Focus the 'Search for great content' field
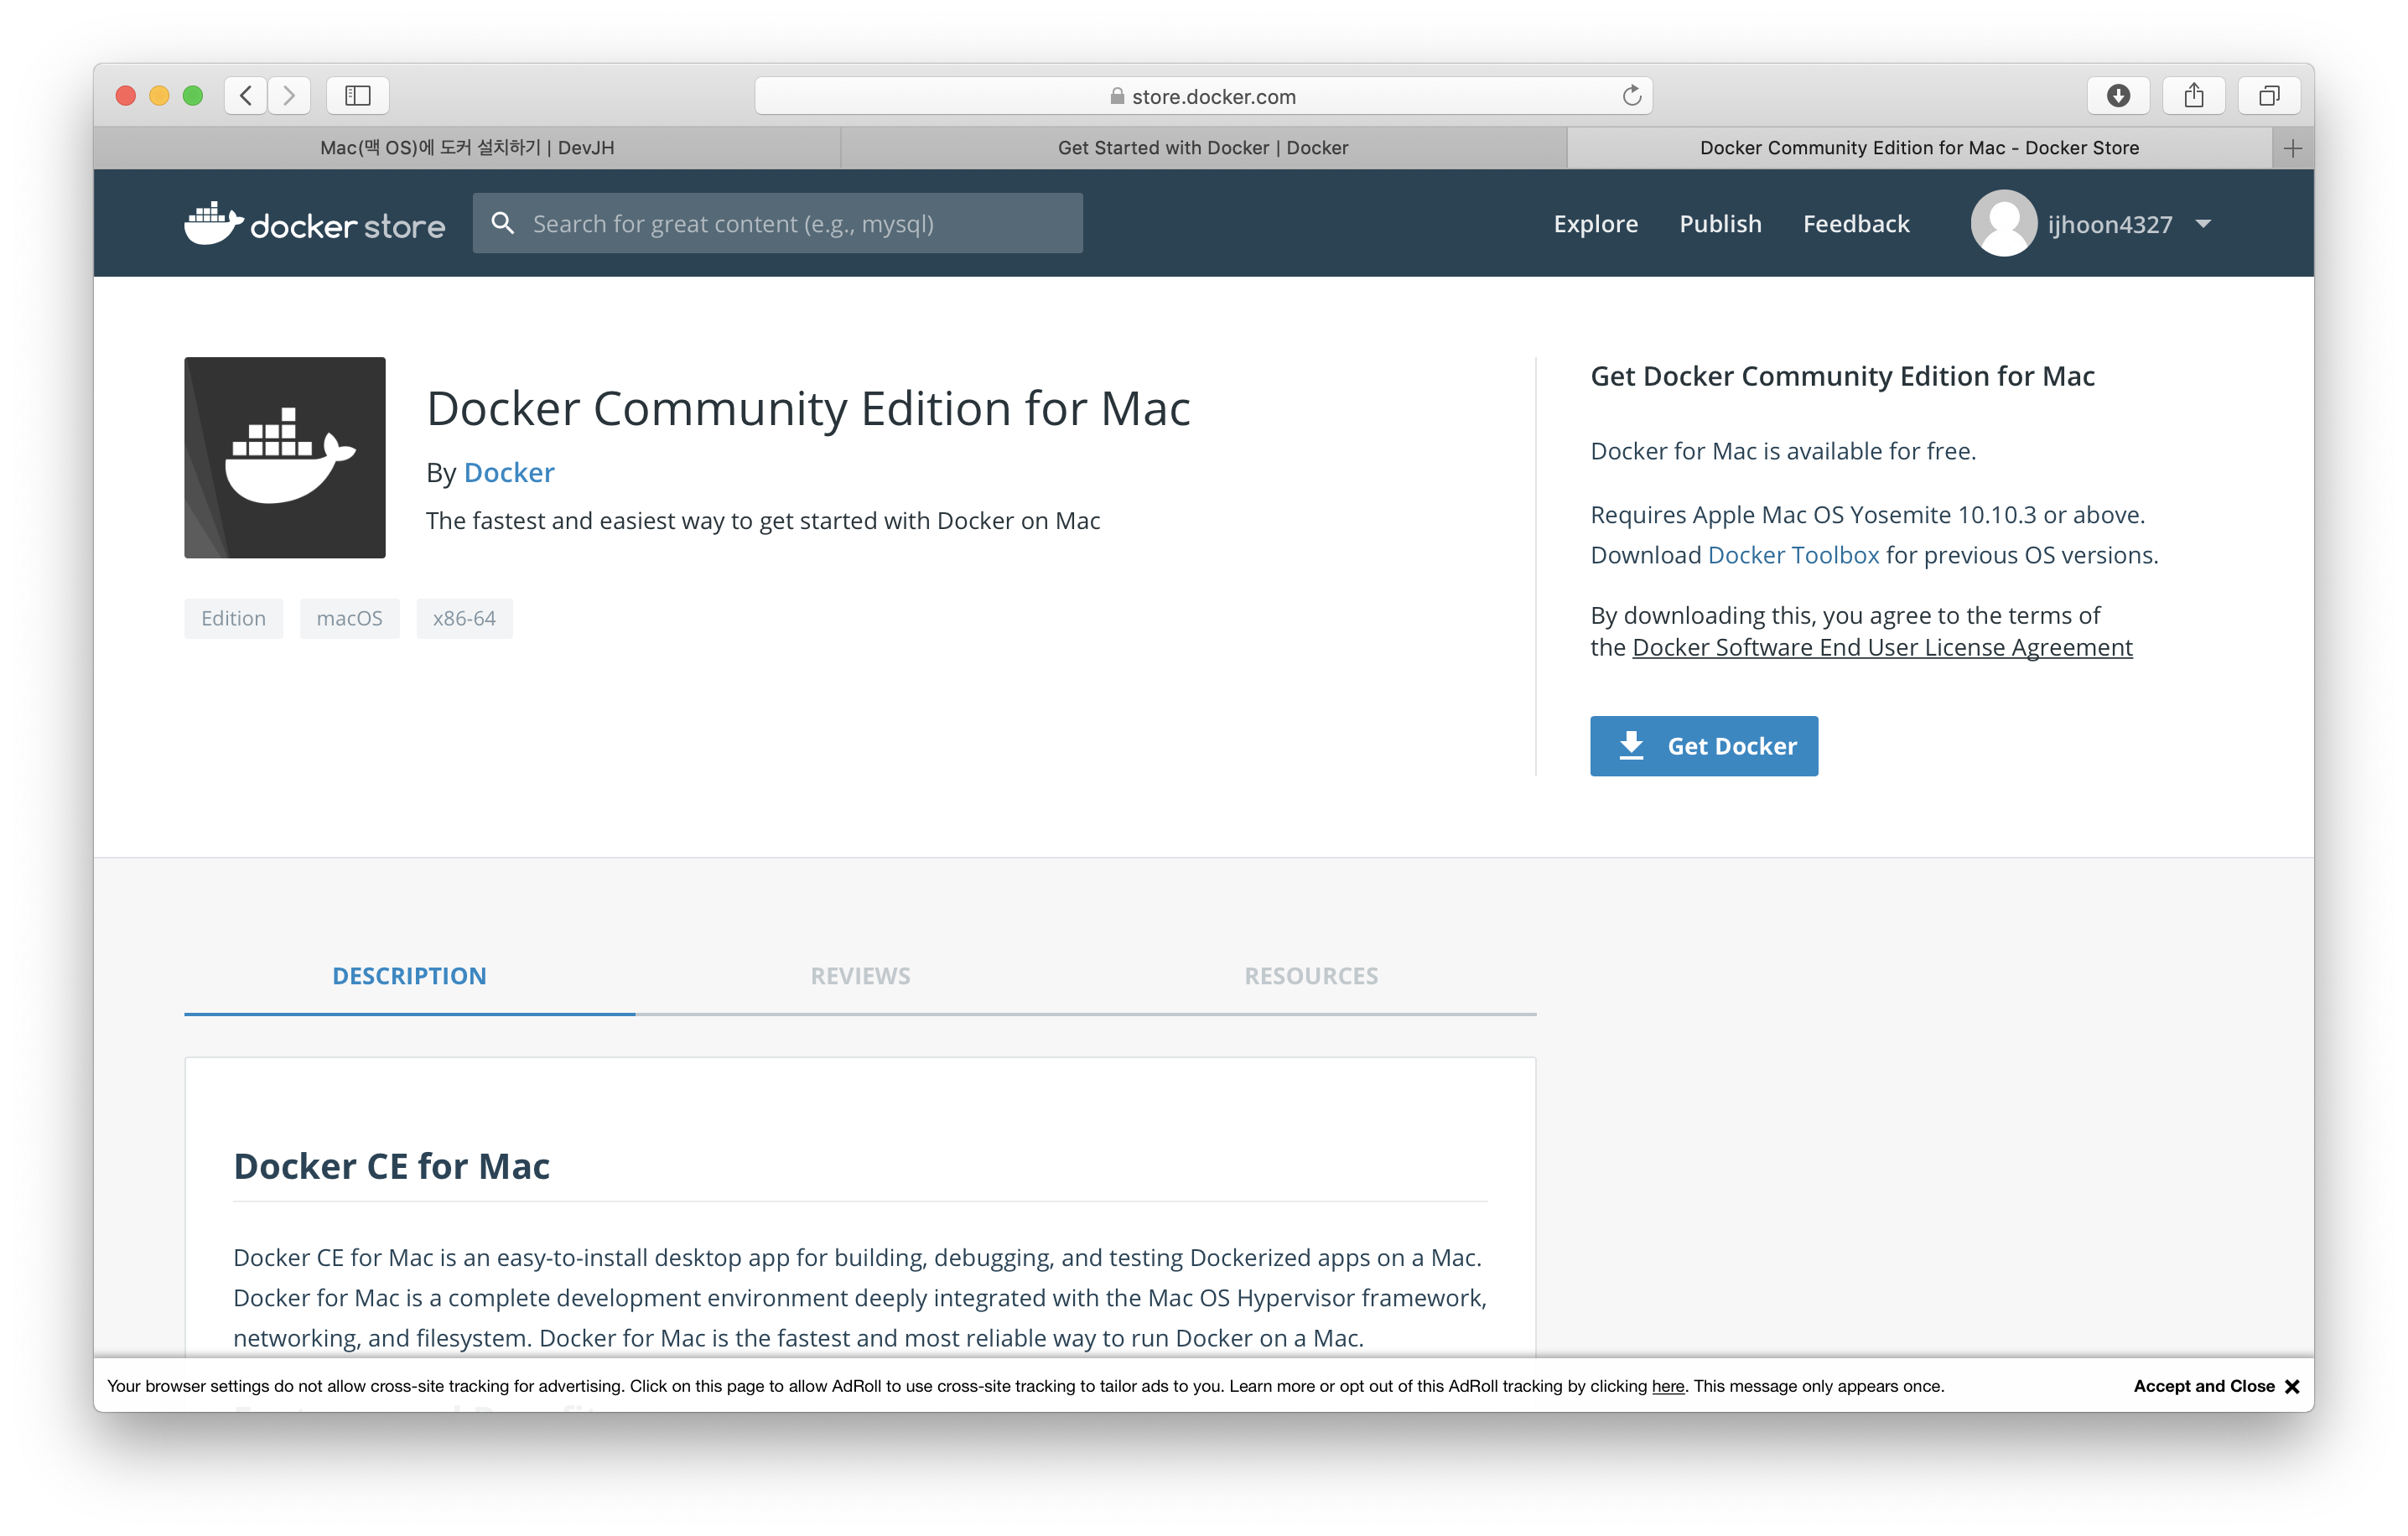 777,223
